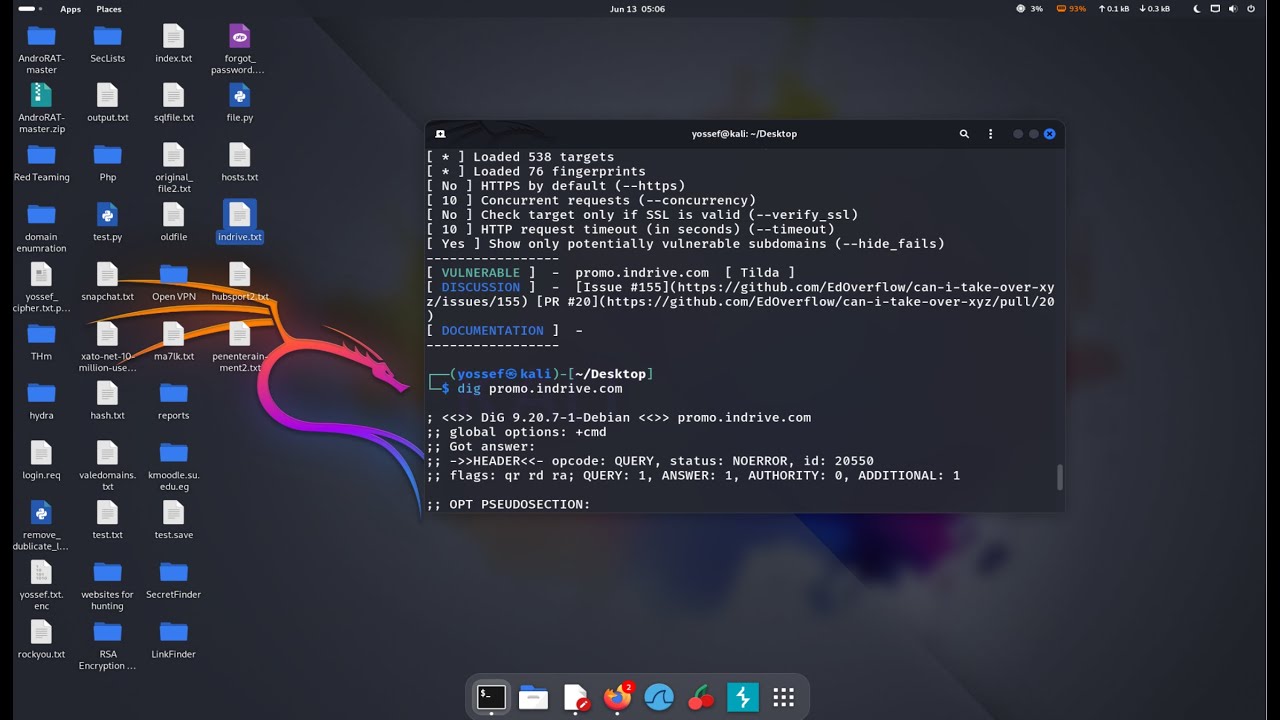This screenshot has height=720, width=1280.
Task: Select the test.py file icon
Action: tap(107, 223)
